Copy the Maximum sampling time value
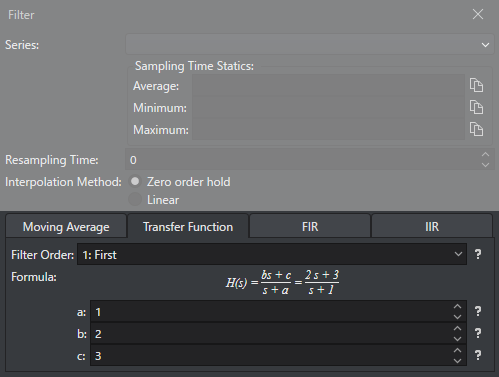The image size is (499, 377). tap(476, 129)
